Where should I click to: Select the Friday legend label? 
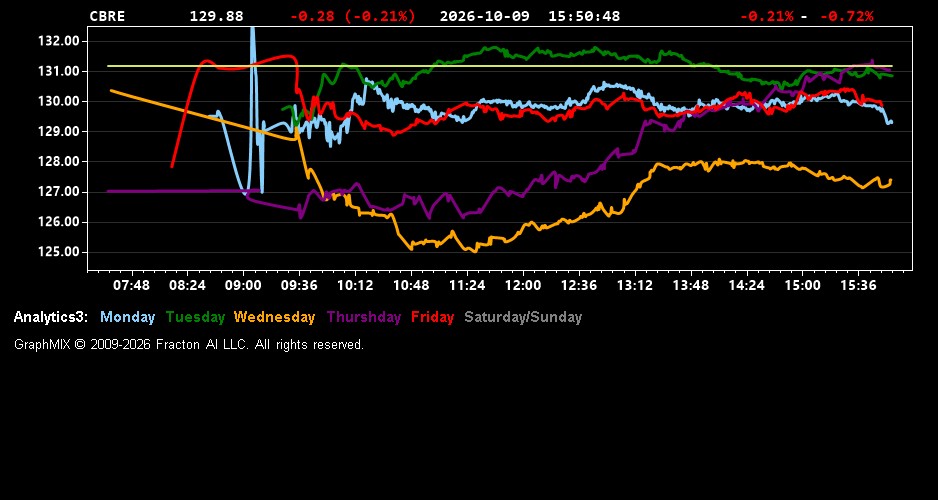click(433, 317)
